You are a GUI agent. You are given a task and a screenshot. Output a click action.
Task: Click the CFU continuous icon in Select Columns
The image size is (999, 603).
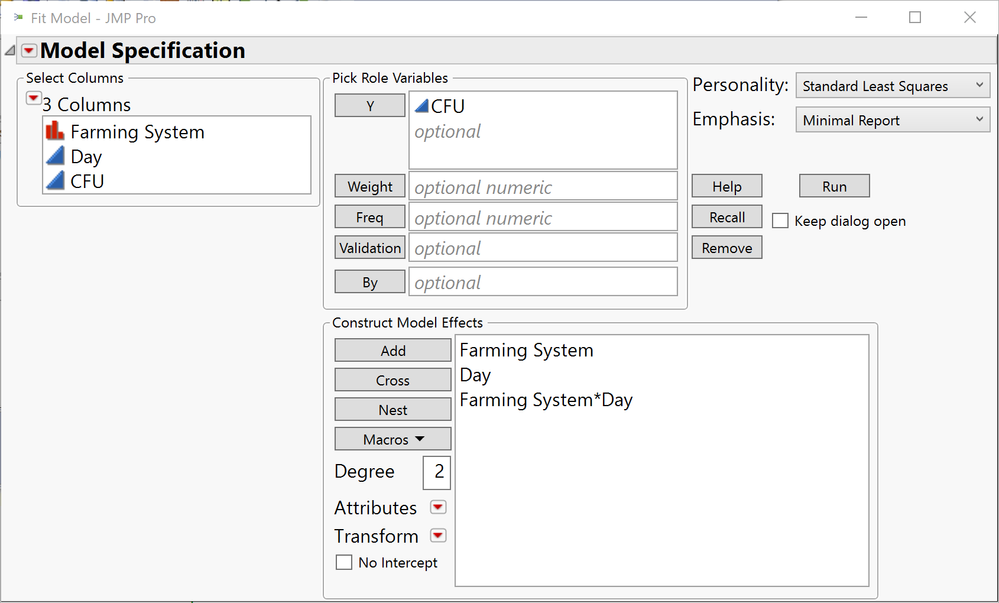click(x=55, y=181)
